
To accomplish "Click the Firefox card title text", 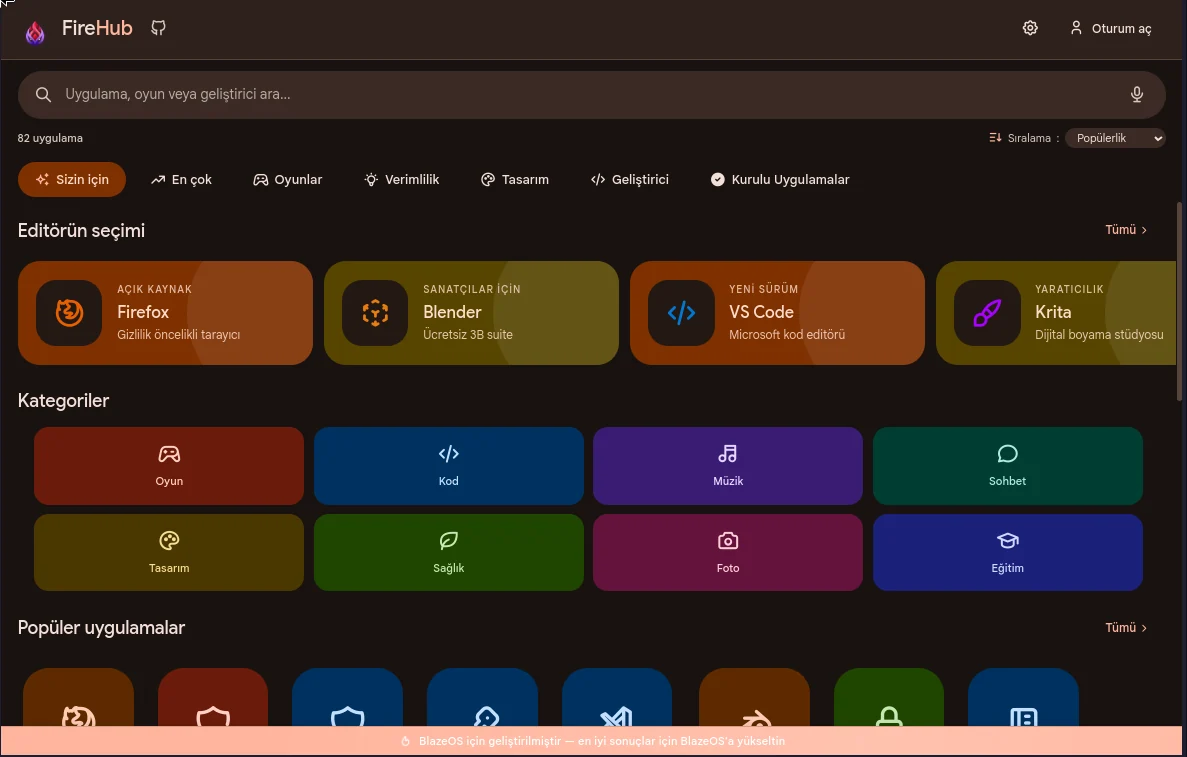I will click(143, 312).
